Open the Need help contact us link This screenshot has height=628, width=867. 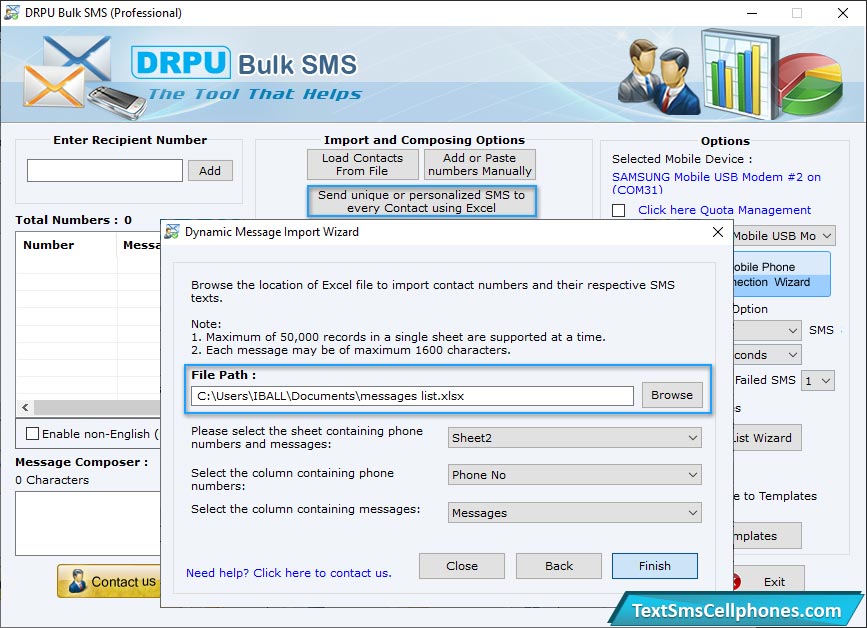point(289,573)
